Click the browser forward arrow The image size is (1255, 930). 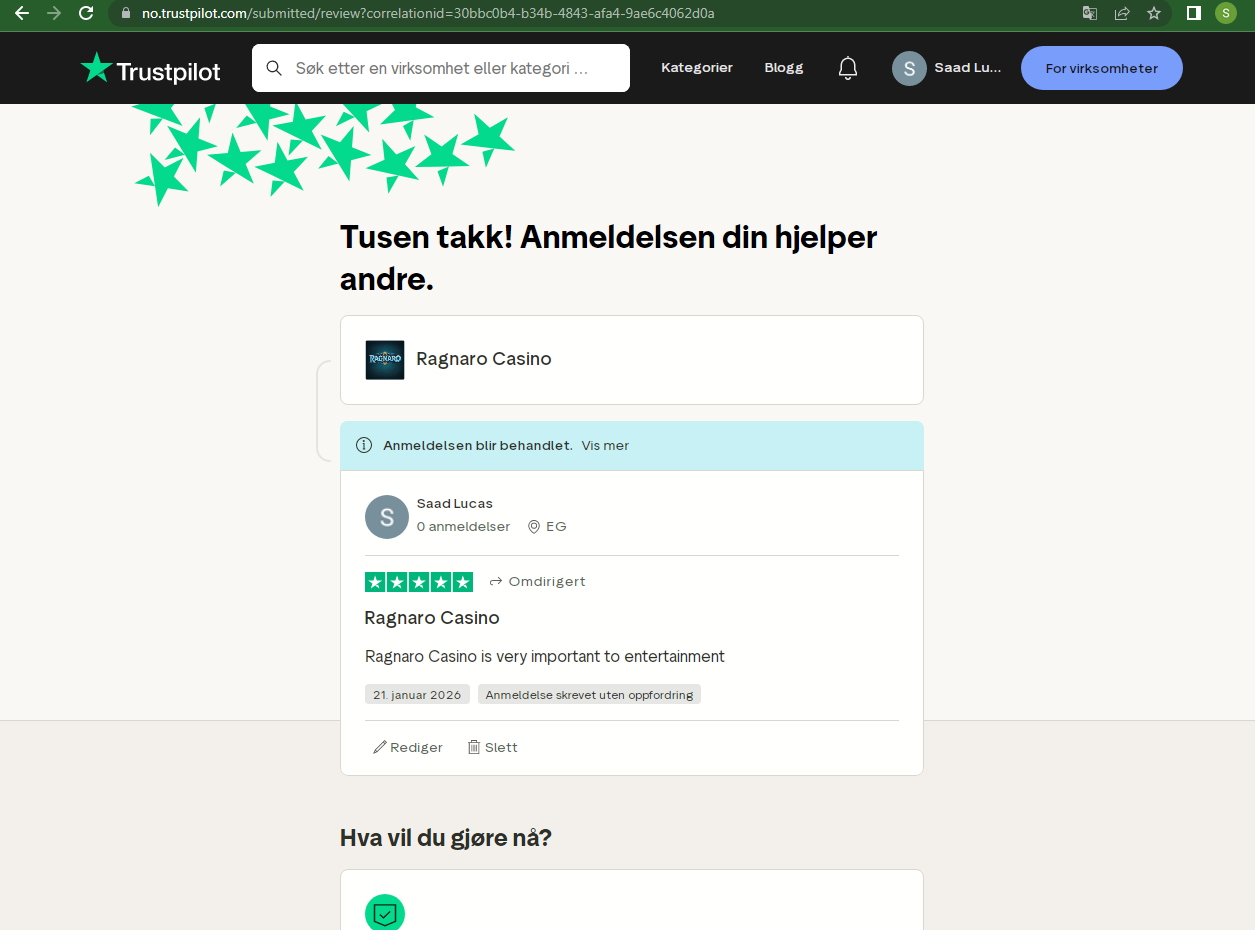click(53, 13)
